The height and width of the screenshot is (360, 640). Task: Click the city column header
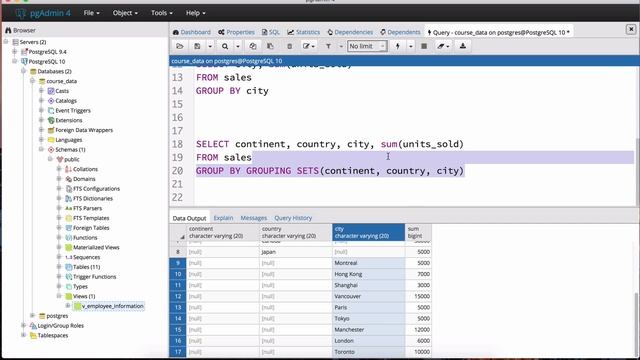(369, 232)
